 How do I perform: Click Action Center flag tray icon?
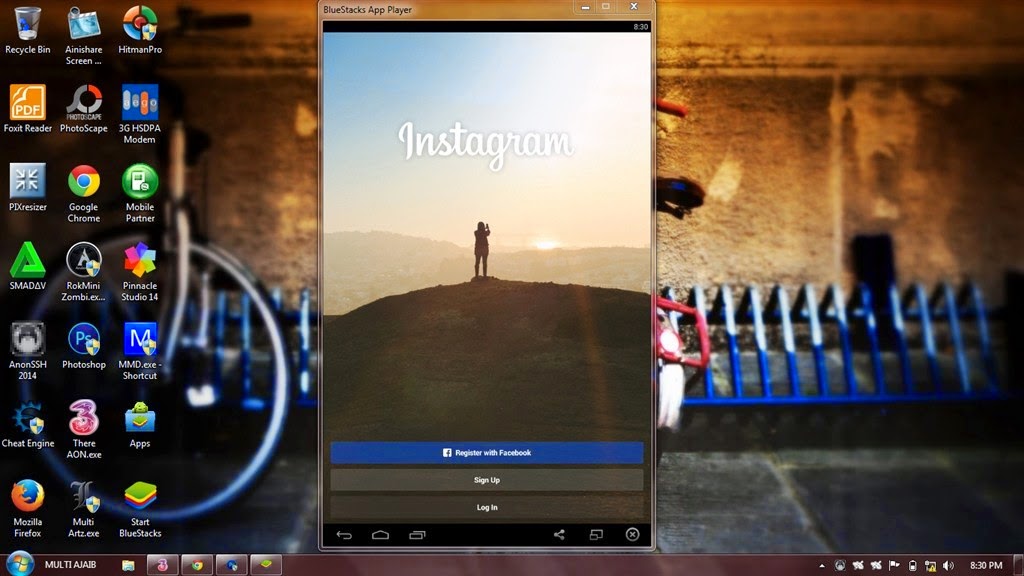click(x=894, y=566)
